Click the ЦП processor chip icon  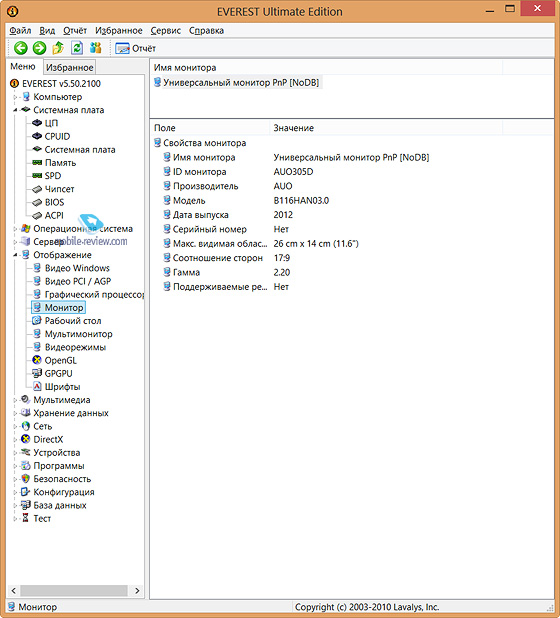point(37,123)
